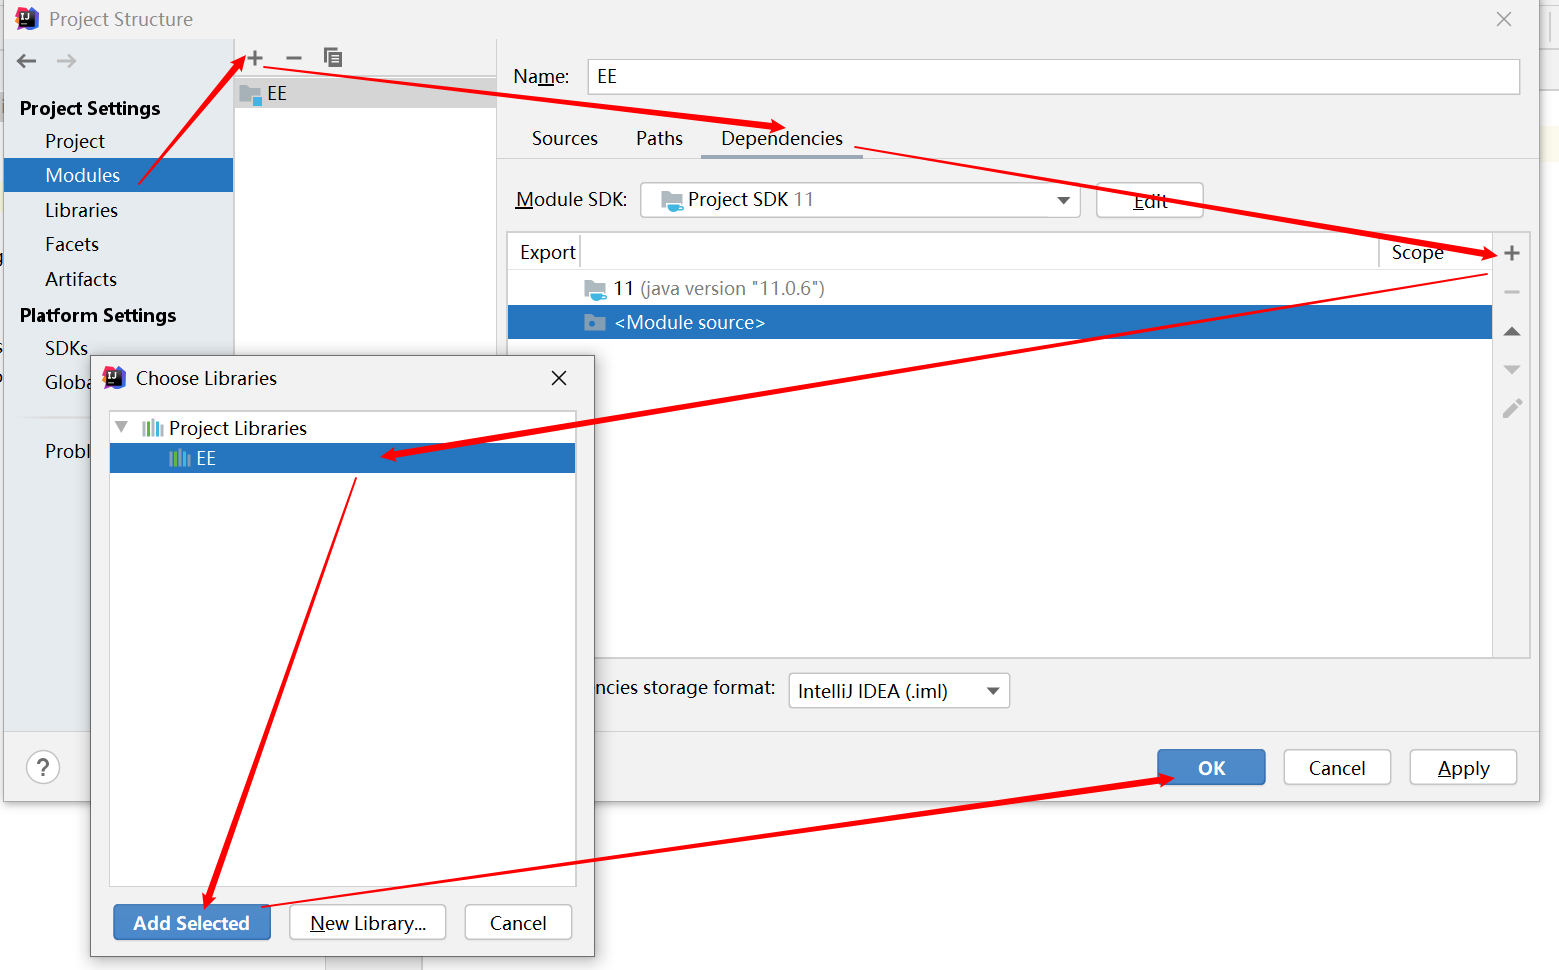Open Project settings page
This screenshot has height=970, width=1559.
(75, 141)
